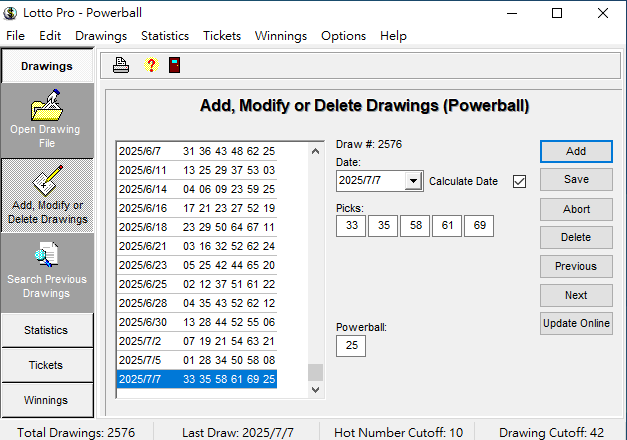
Task: Open the Edit menu
Action: click(50, 36)
